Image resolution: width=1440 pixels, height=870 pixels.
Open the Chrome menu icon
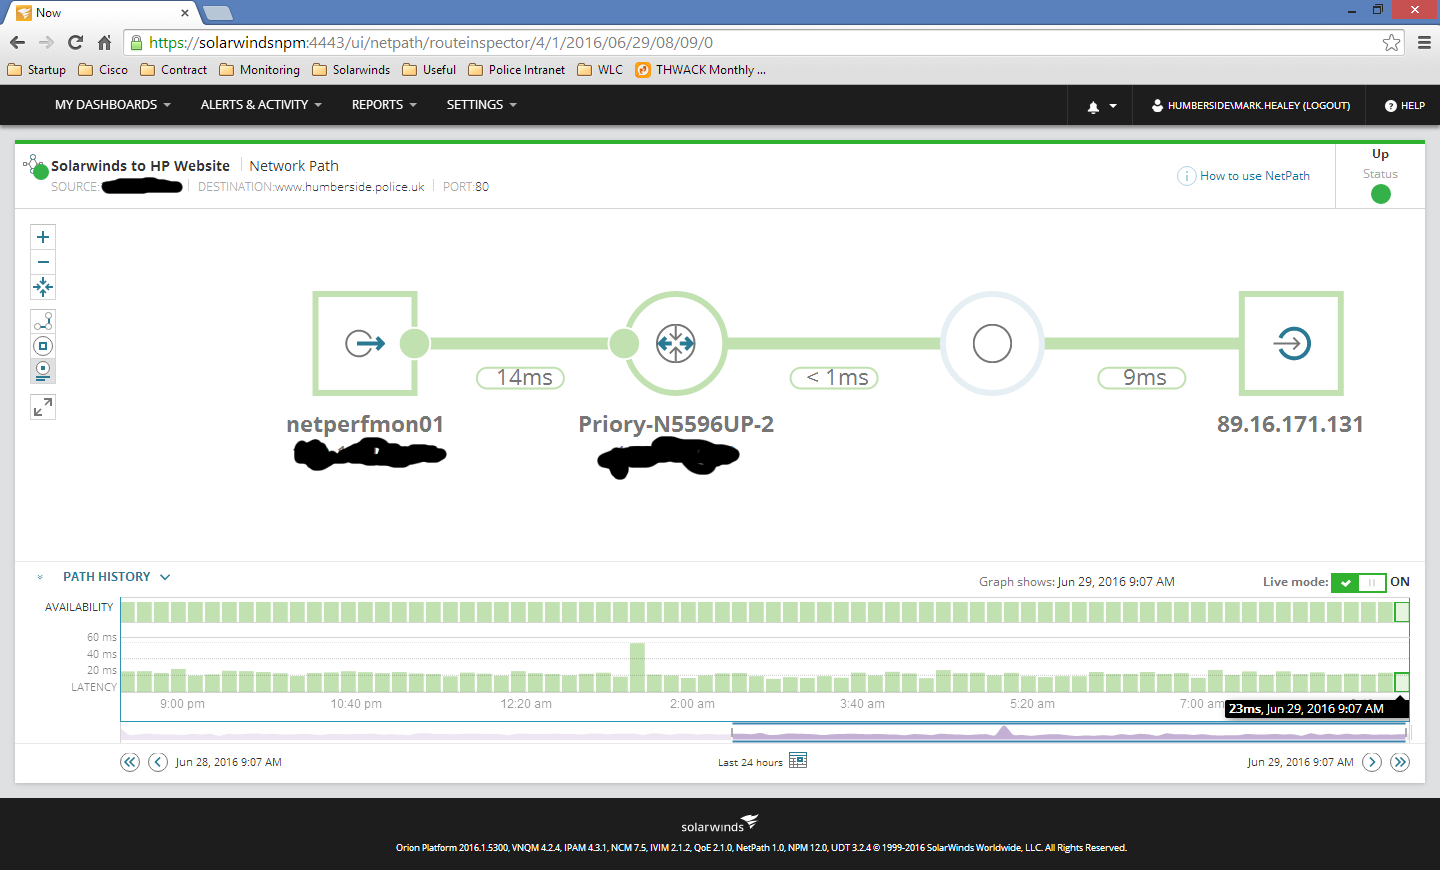click(1424, 42)
